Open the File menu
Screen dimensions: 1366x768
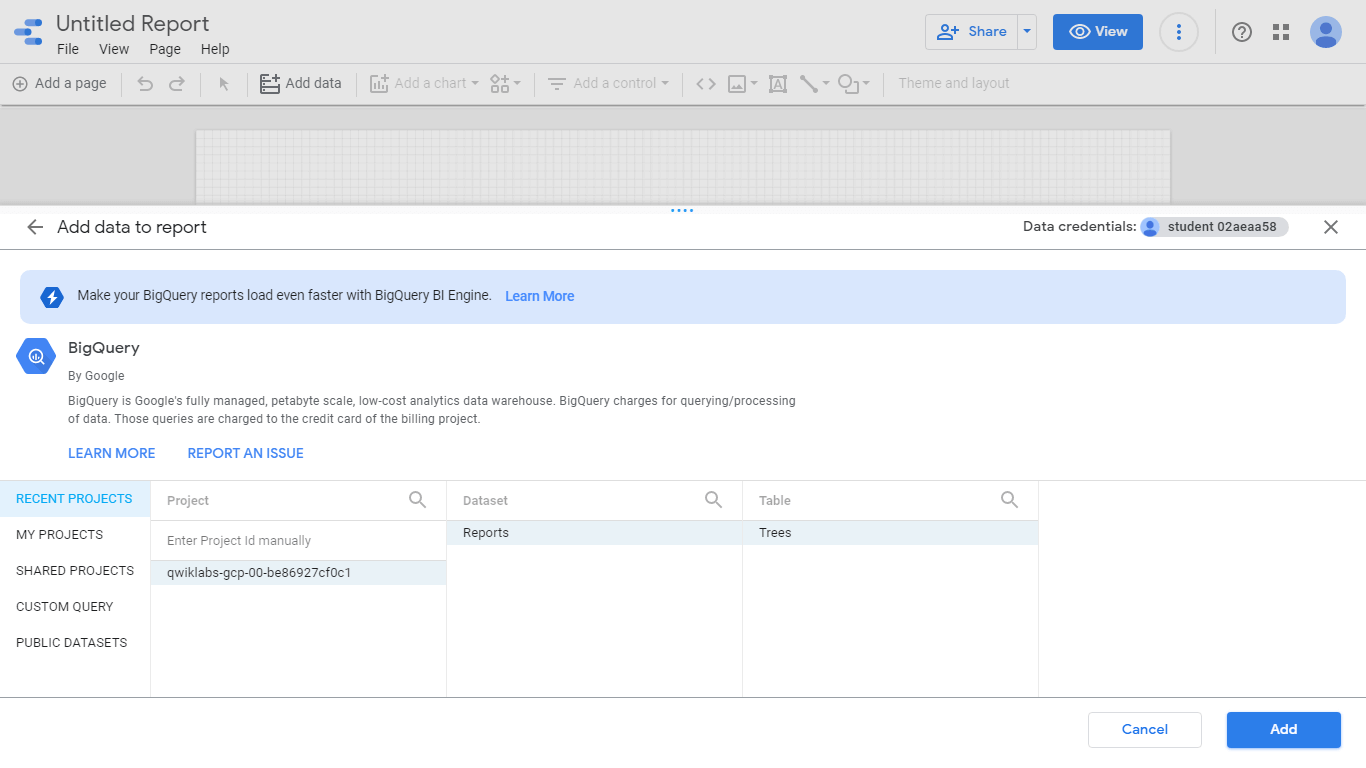pyautogui.click(x=68, y=49)
